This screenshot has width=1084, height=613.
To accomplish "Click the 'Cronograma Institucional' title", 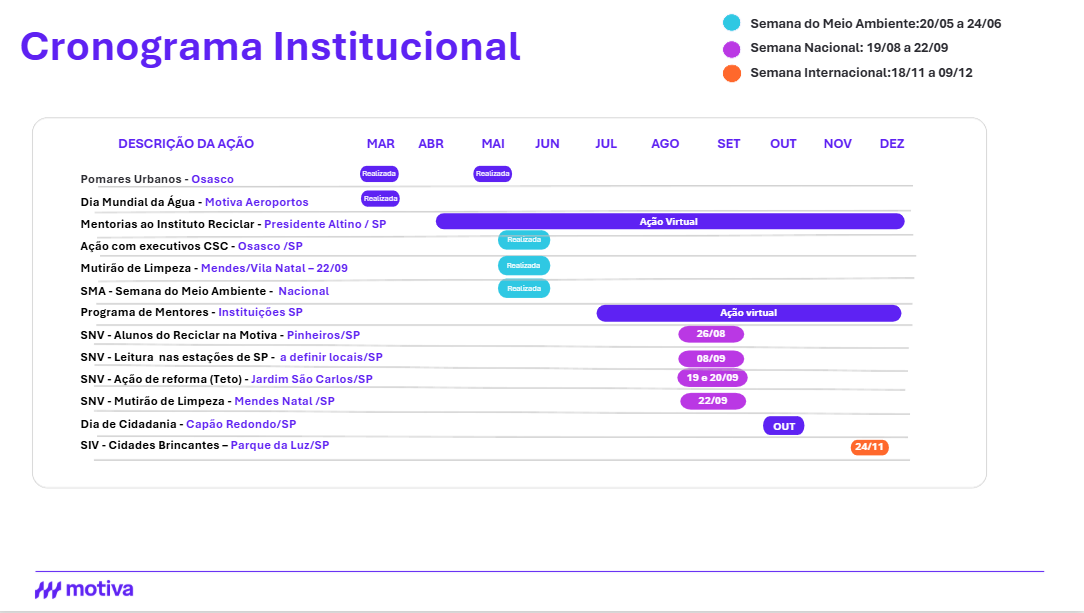I will [270, 47].
